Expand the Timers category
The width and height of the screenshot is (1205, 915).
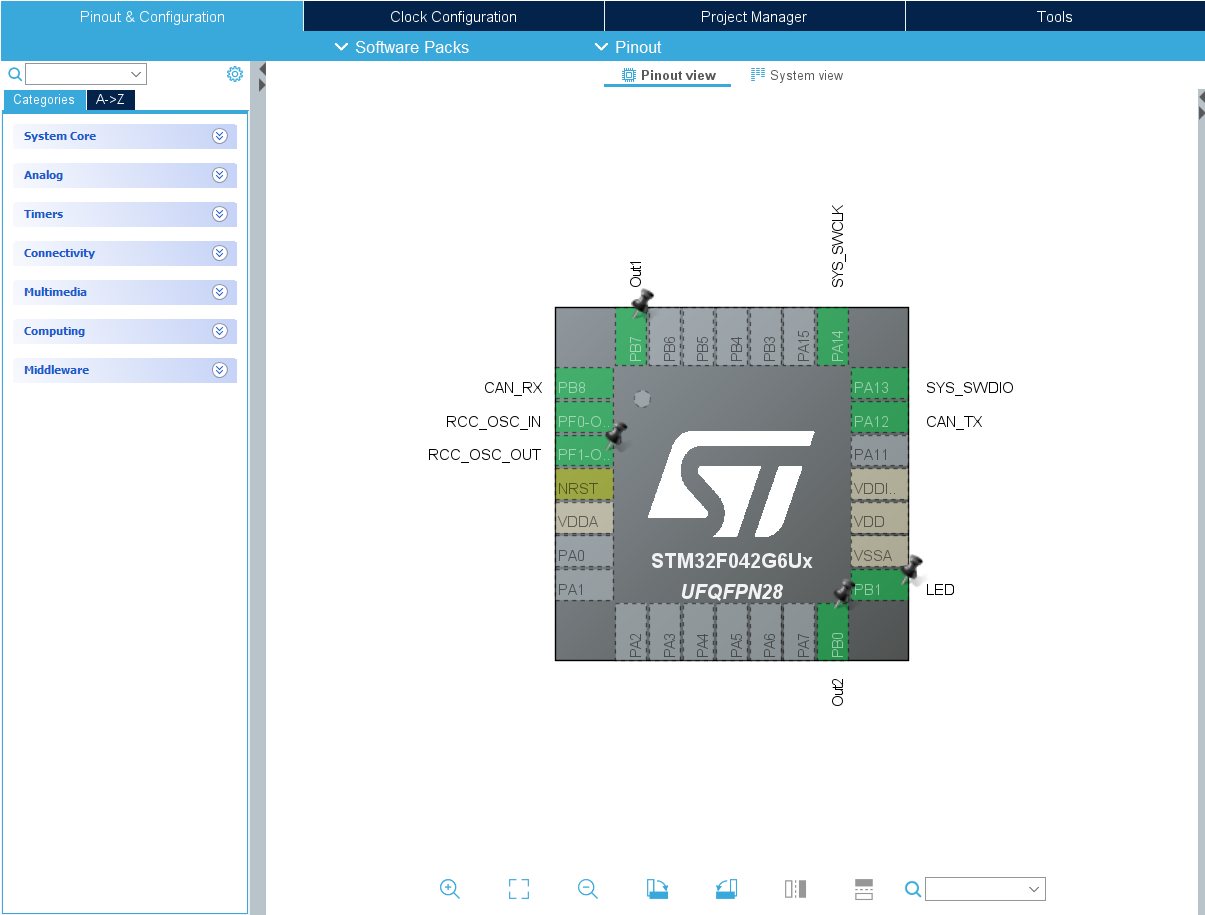tap(125, 214)
